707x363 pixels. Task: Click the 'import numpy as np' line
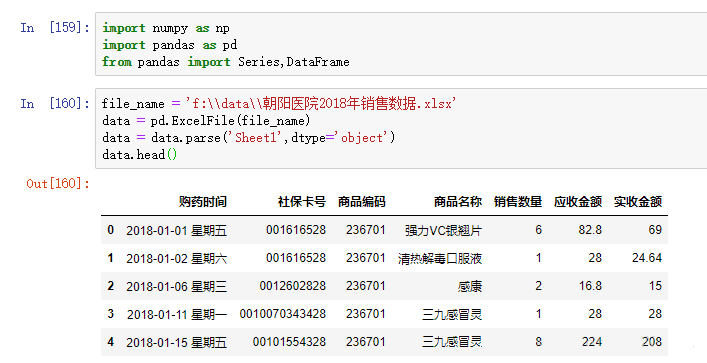pos(165,28)
